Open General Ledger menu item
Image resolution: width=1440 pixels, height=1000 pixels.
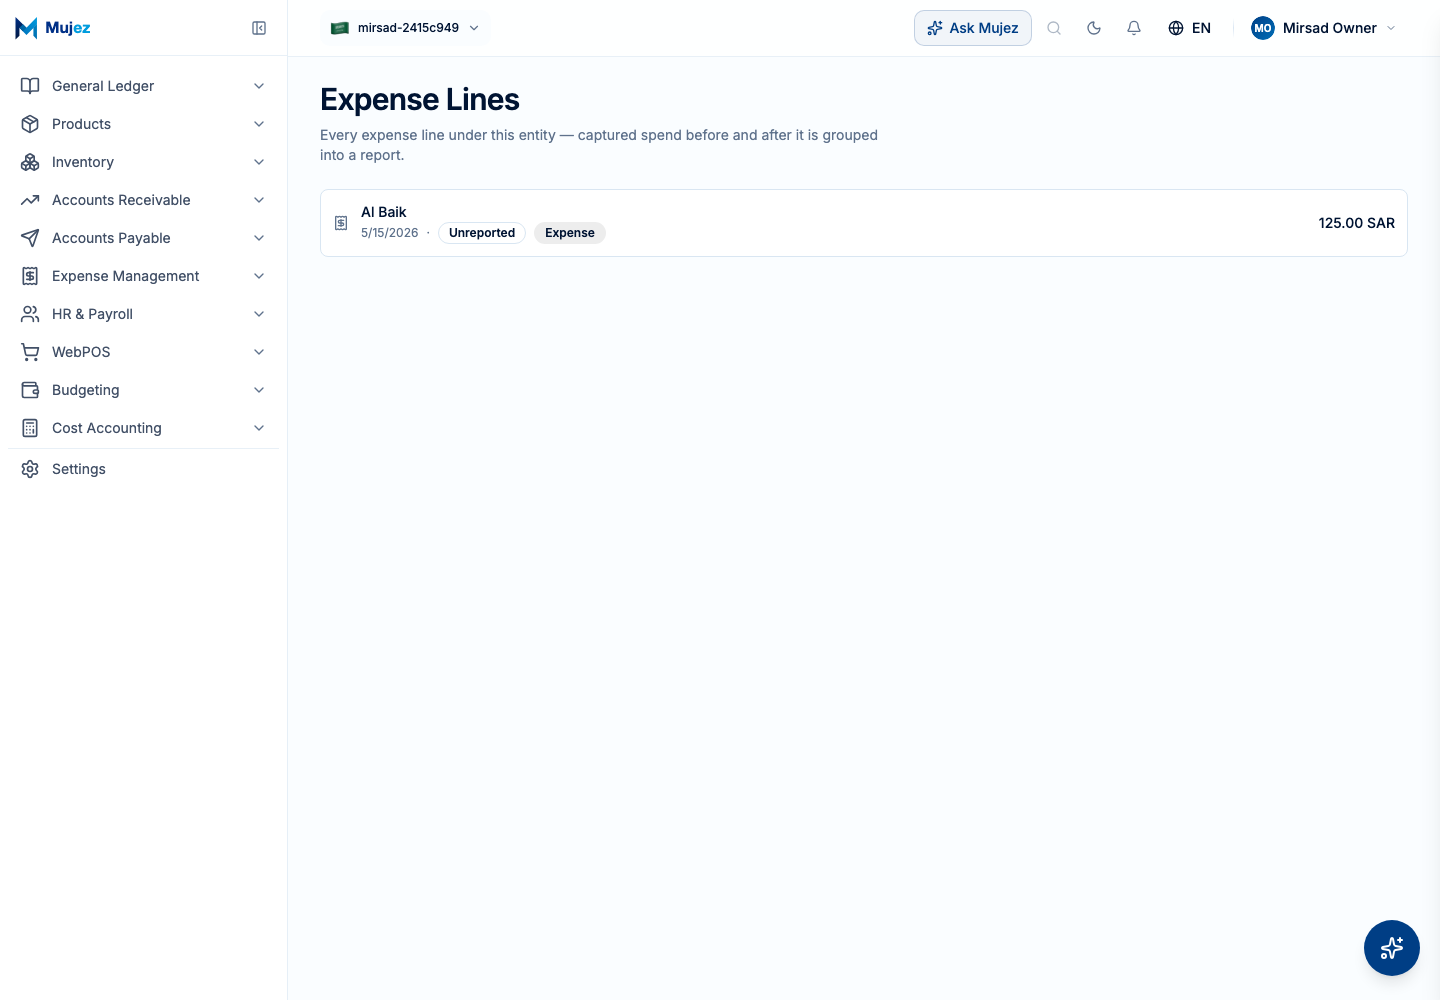tap(143, 86)
